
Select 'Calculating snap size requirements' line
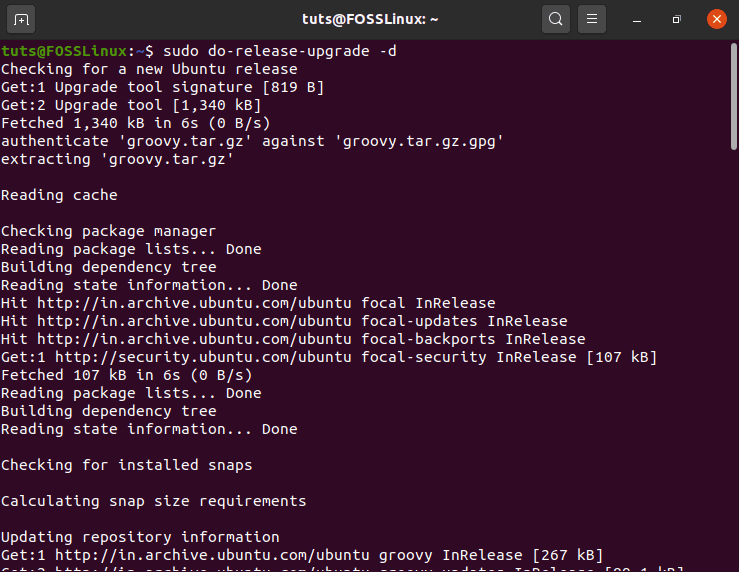coord(154,501)
